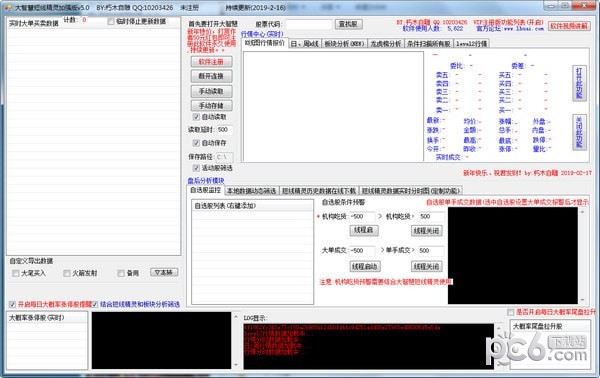Click the scroll down arrow of LOG display

point(499,366)
